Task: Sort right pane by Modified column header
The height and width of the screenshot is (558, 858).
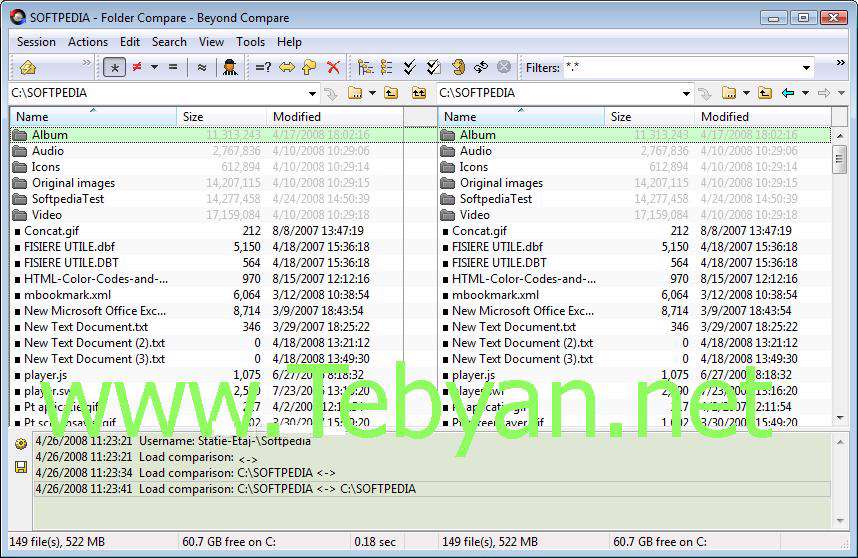Action: [763, 117]
